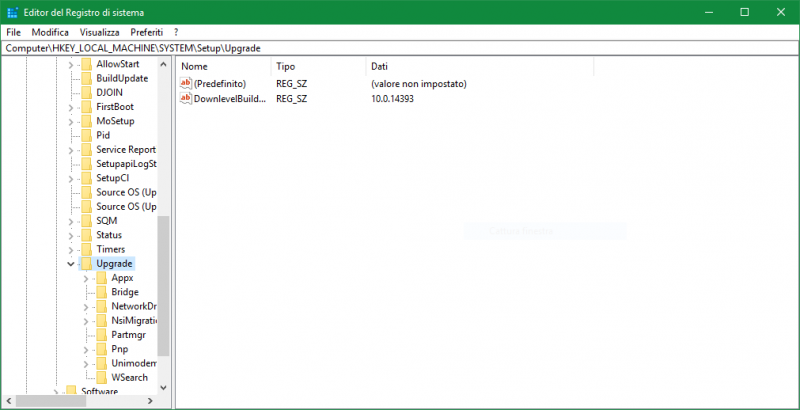Open the Modifica menu
Image resolution: width=800 pixels, height=410 pixels.
[50, 32]
